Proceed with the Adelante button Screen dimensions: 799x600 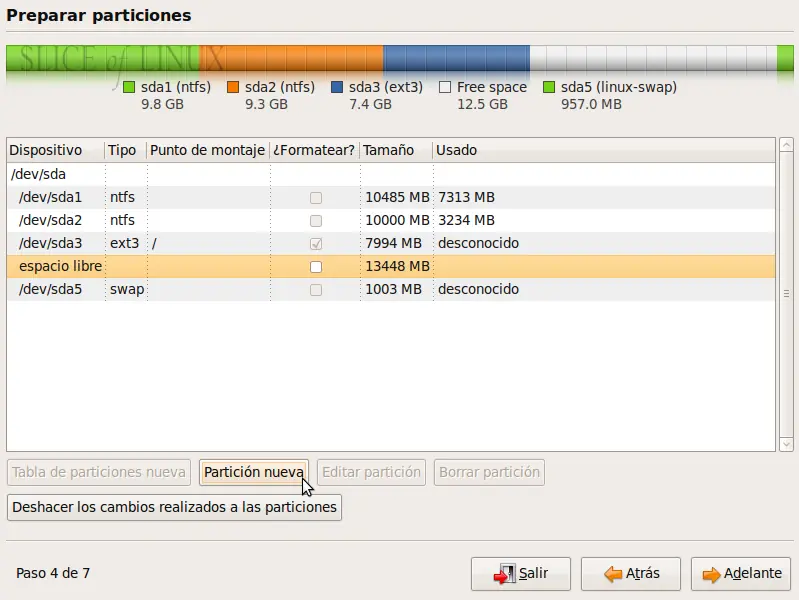[x=741, y=574]
